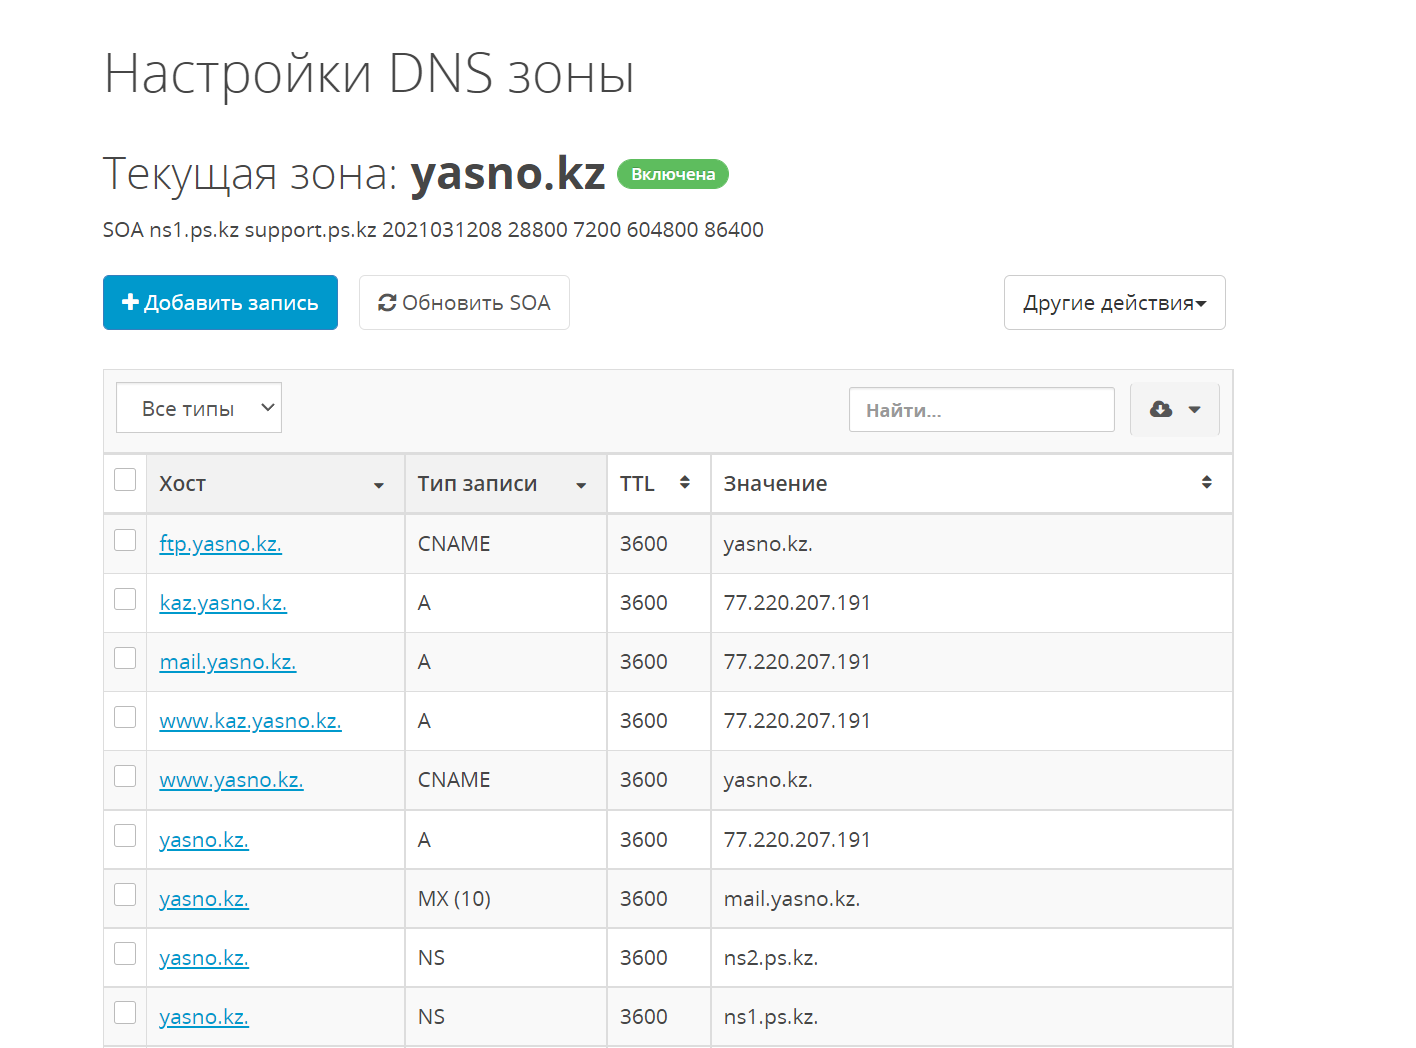
Task: Click the Включена status badge
Action: [x=673, y=174]
